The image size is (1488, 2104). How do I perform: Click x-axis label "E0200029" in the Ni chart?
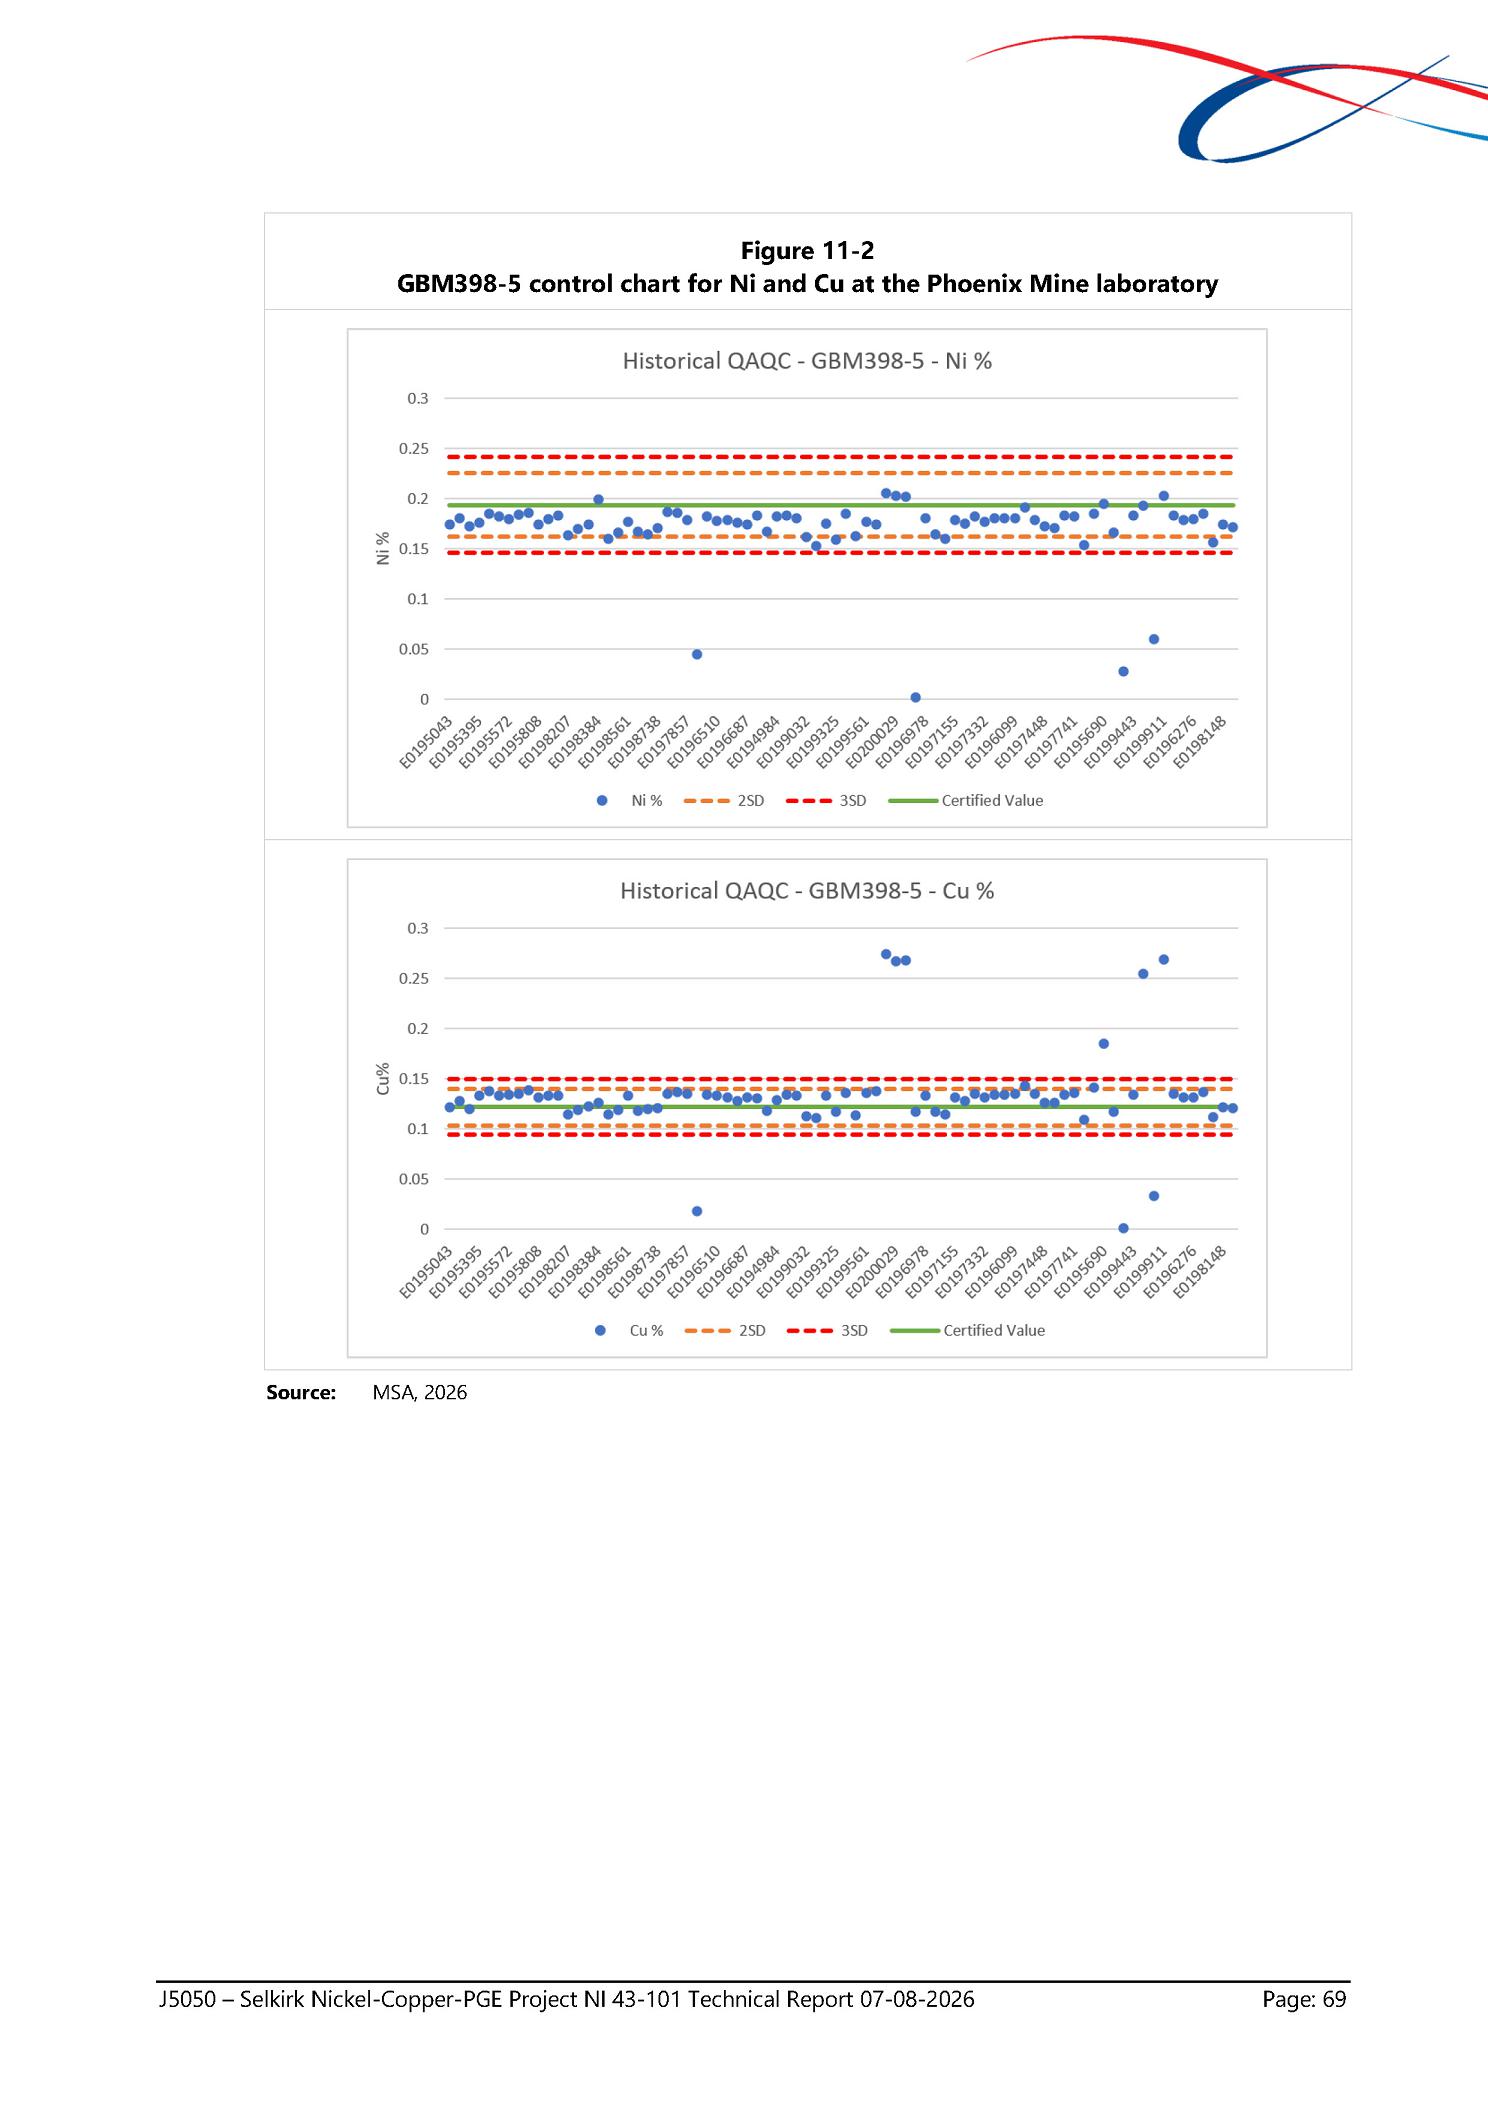[872, 741]
